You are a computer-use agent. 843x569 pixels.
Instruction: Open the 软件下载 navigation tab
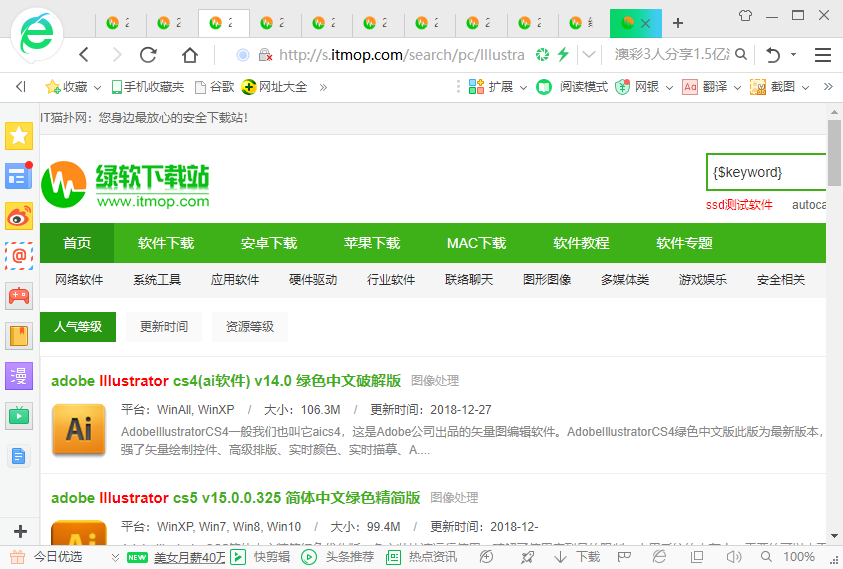click(x=166, y=243)
